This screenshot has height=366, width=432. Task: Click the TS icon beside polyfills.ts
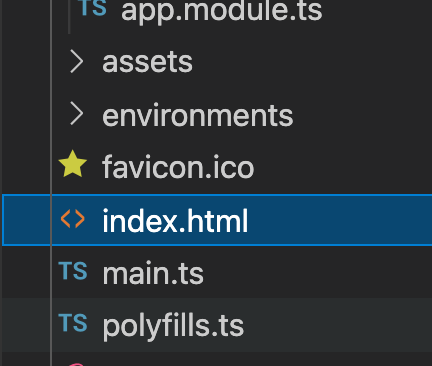click(x=73, y=323)
